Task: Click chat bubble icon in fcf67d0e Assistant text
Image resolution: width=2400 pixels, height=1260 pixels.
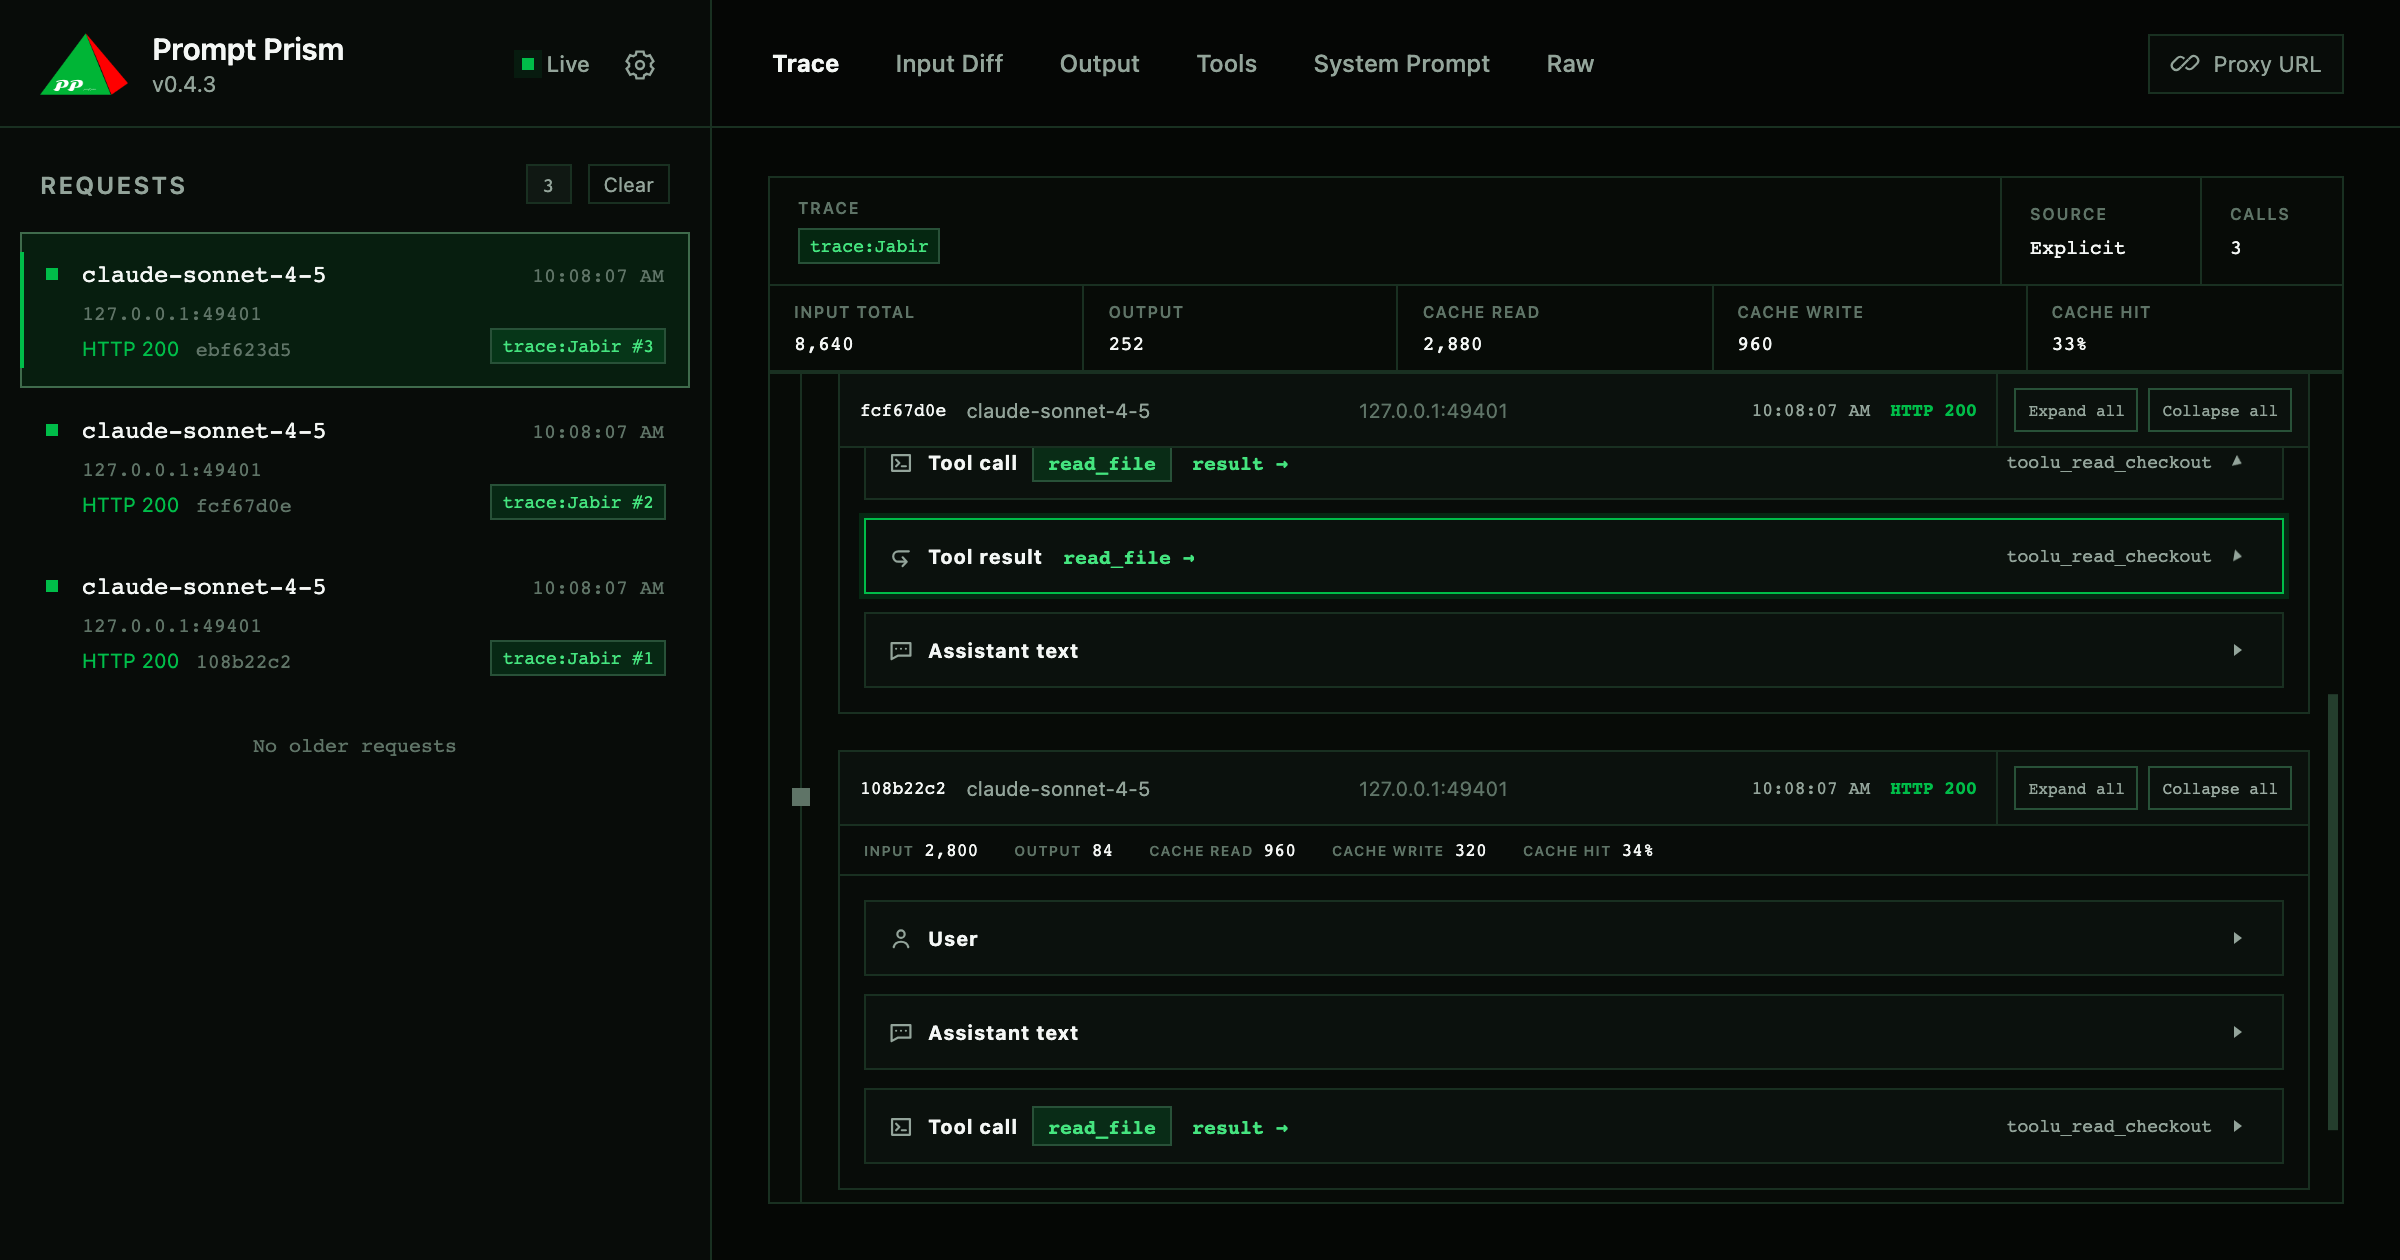Action: click(x=901, y=651)
